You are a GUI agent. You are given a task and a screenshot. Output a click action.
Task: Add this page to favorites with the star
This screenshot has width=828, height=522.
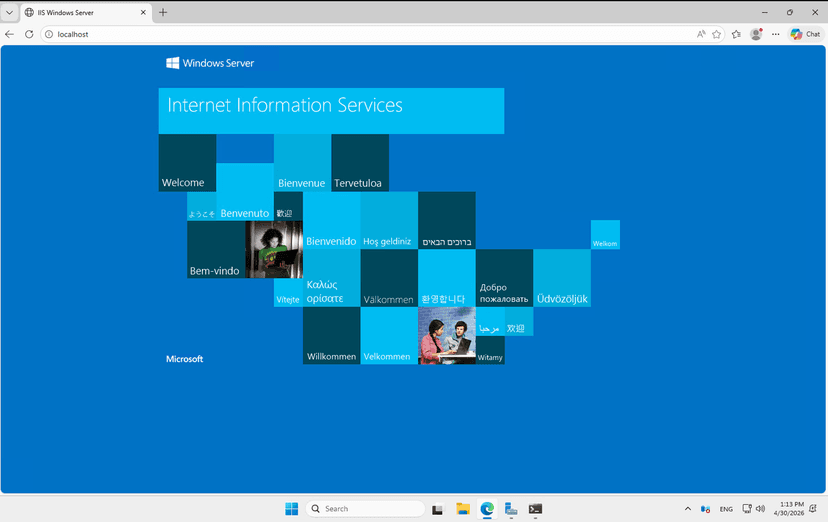tap(717, 34)
